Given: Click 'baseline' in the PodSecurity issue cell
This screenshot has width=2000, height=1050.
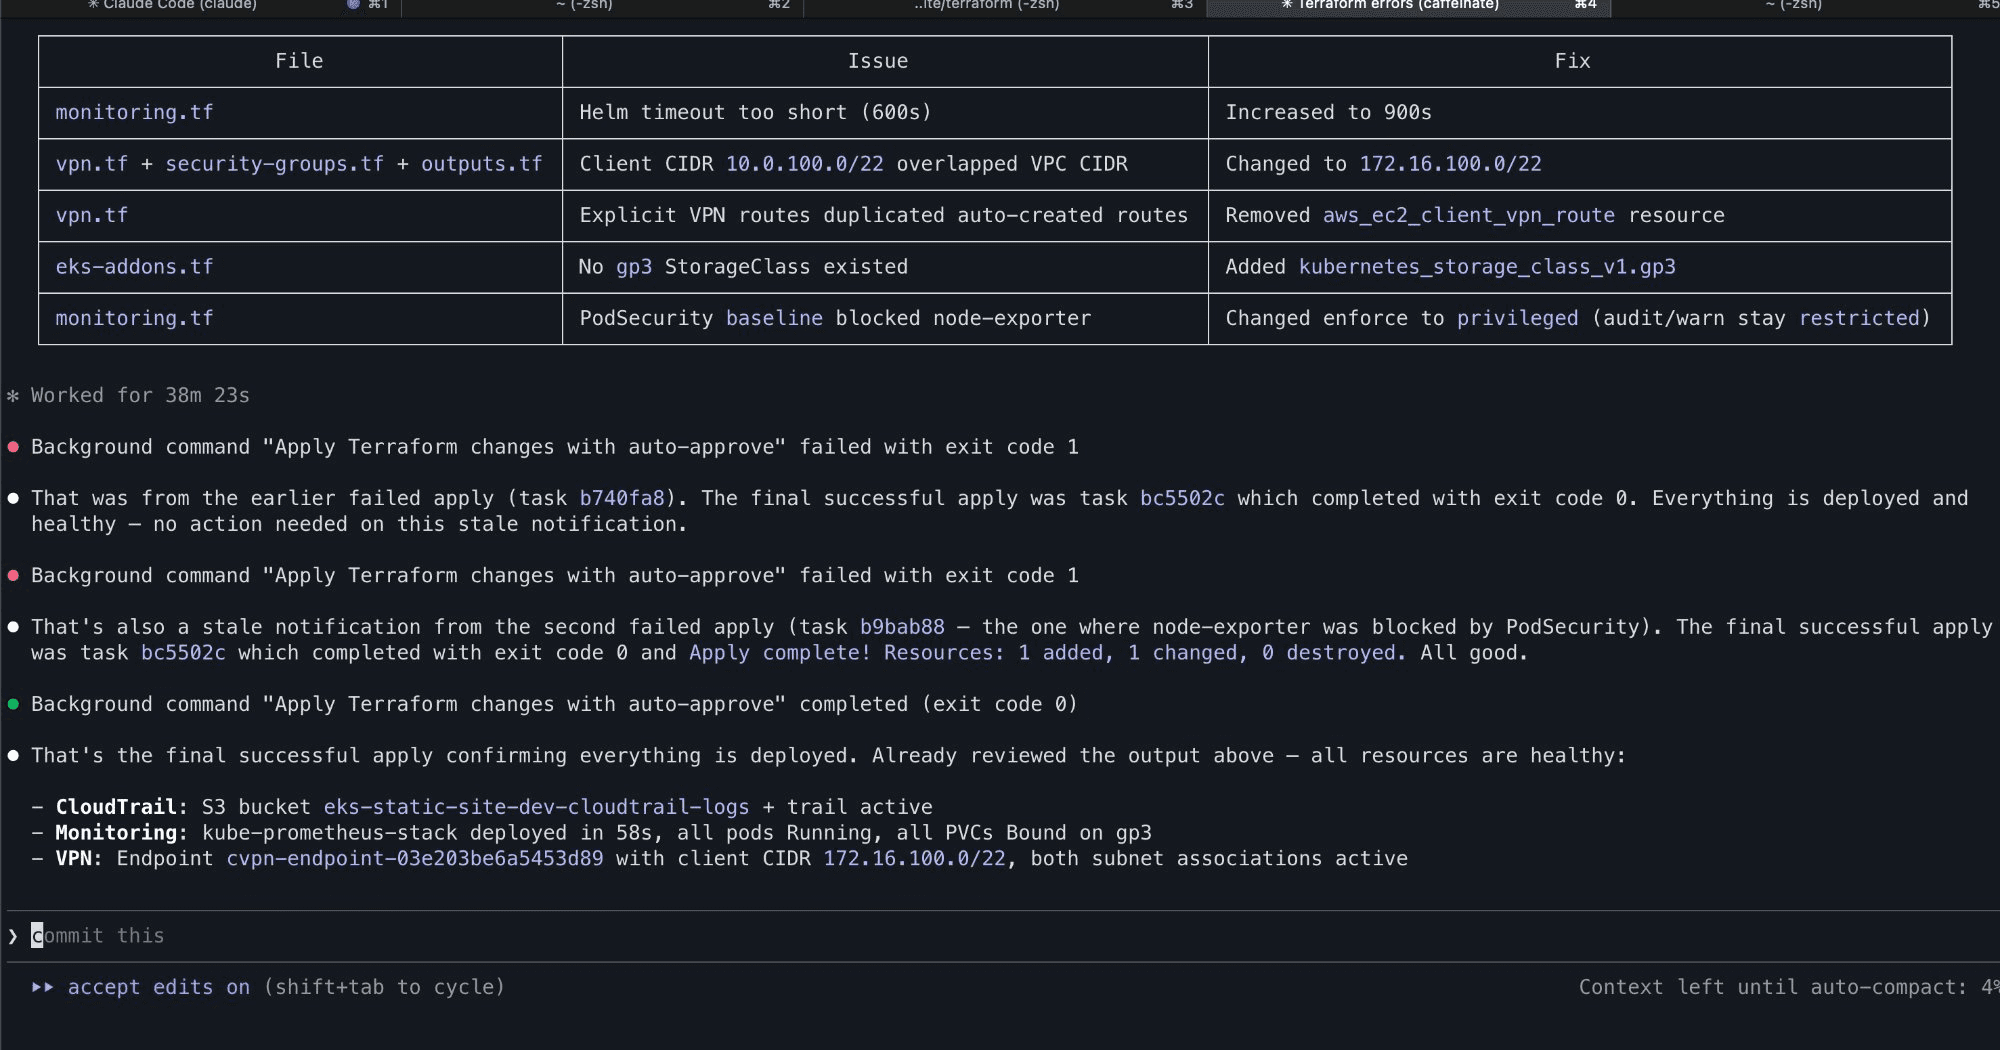Looking at the screenshot, I should tap(774, 319).
